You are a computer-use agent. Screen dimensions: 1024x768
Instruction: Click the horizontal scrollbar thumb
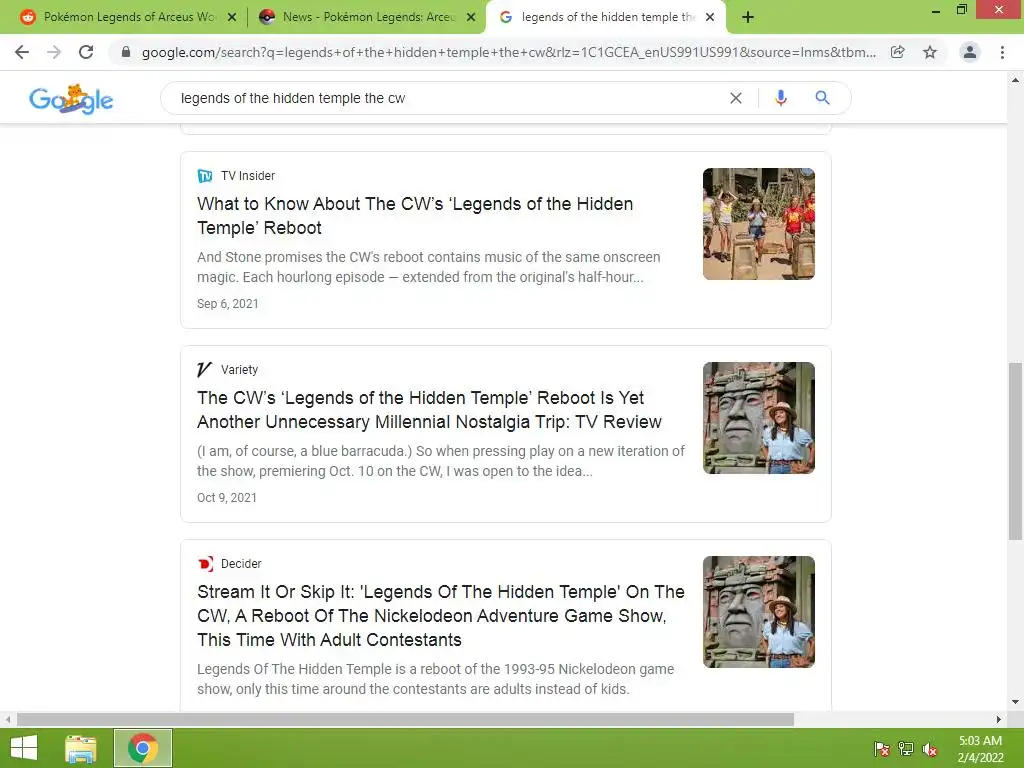point(405,720)
